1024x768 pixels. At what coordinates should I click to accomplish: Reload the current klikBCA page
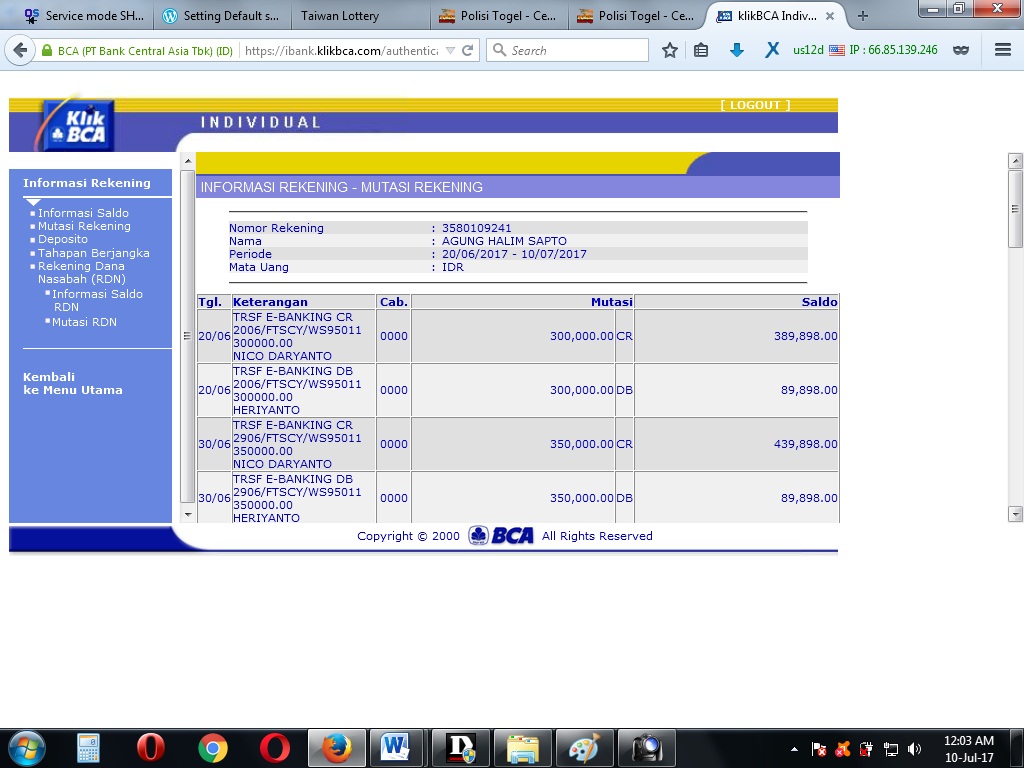[467, 50]
